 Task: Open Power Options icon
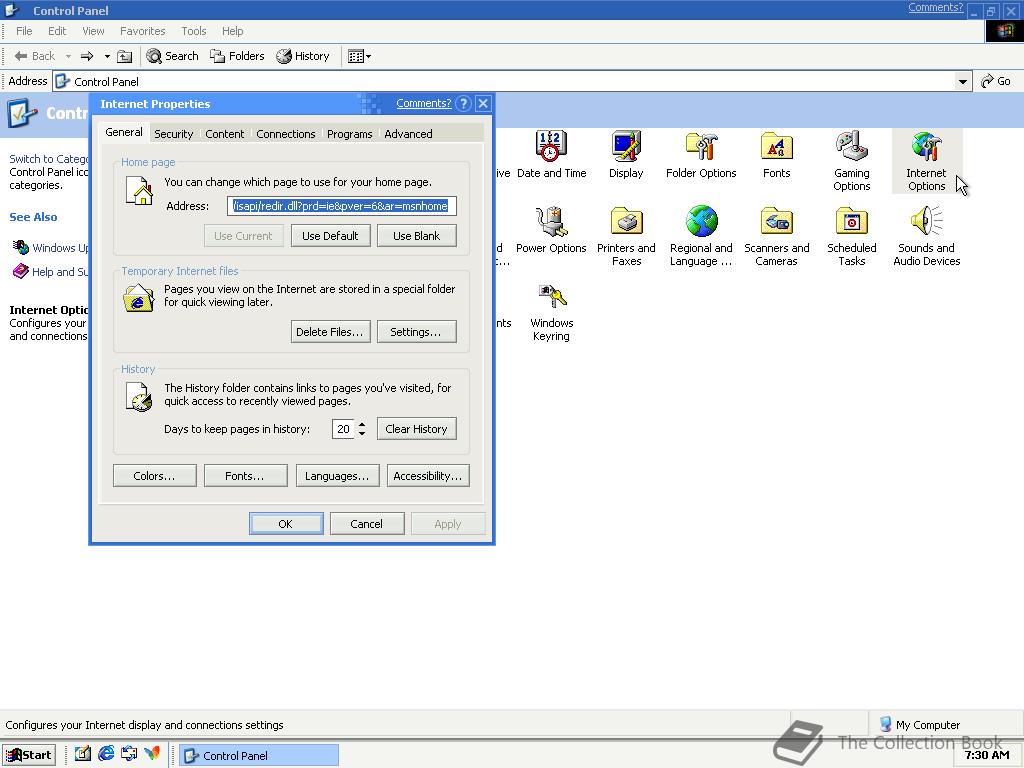551,231
